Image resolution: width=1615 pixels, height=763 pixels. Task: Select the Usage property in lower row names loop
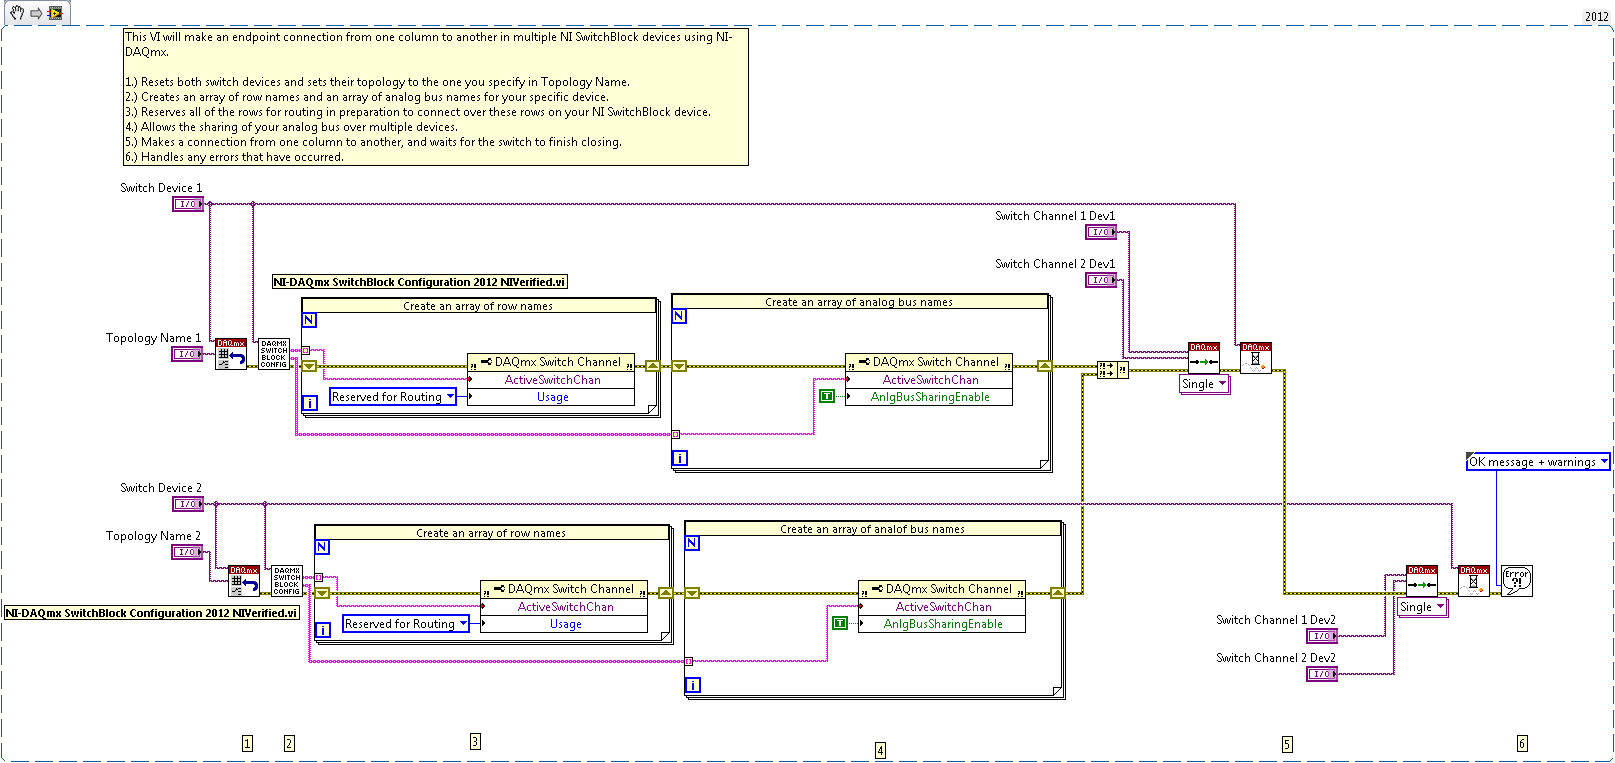565,624
